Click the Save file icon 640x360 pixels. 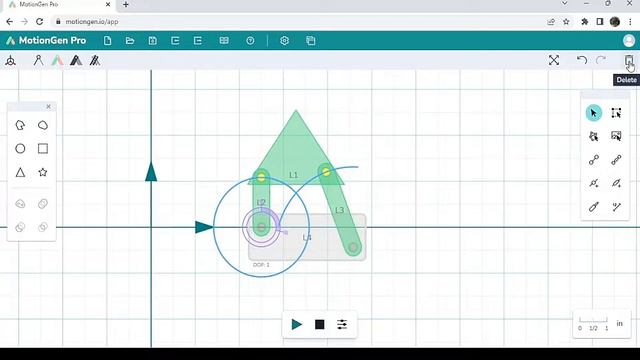[153, 40]
